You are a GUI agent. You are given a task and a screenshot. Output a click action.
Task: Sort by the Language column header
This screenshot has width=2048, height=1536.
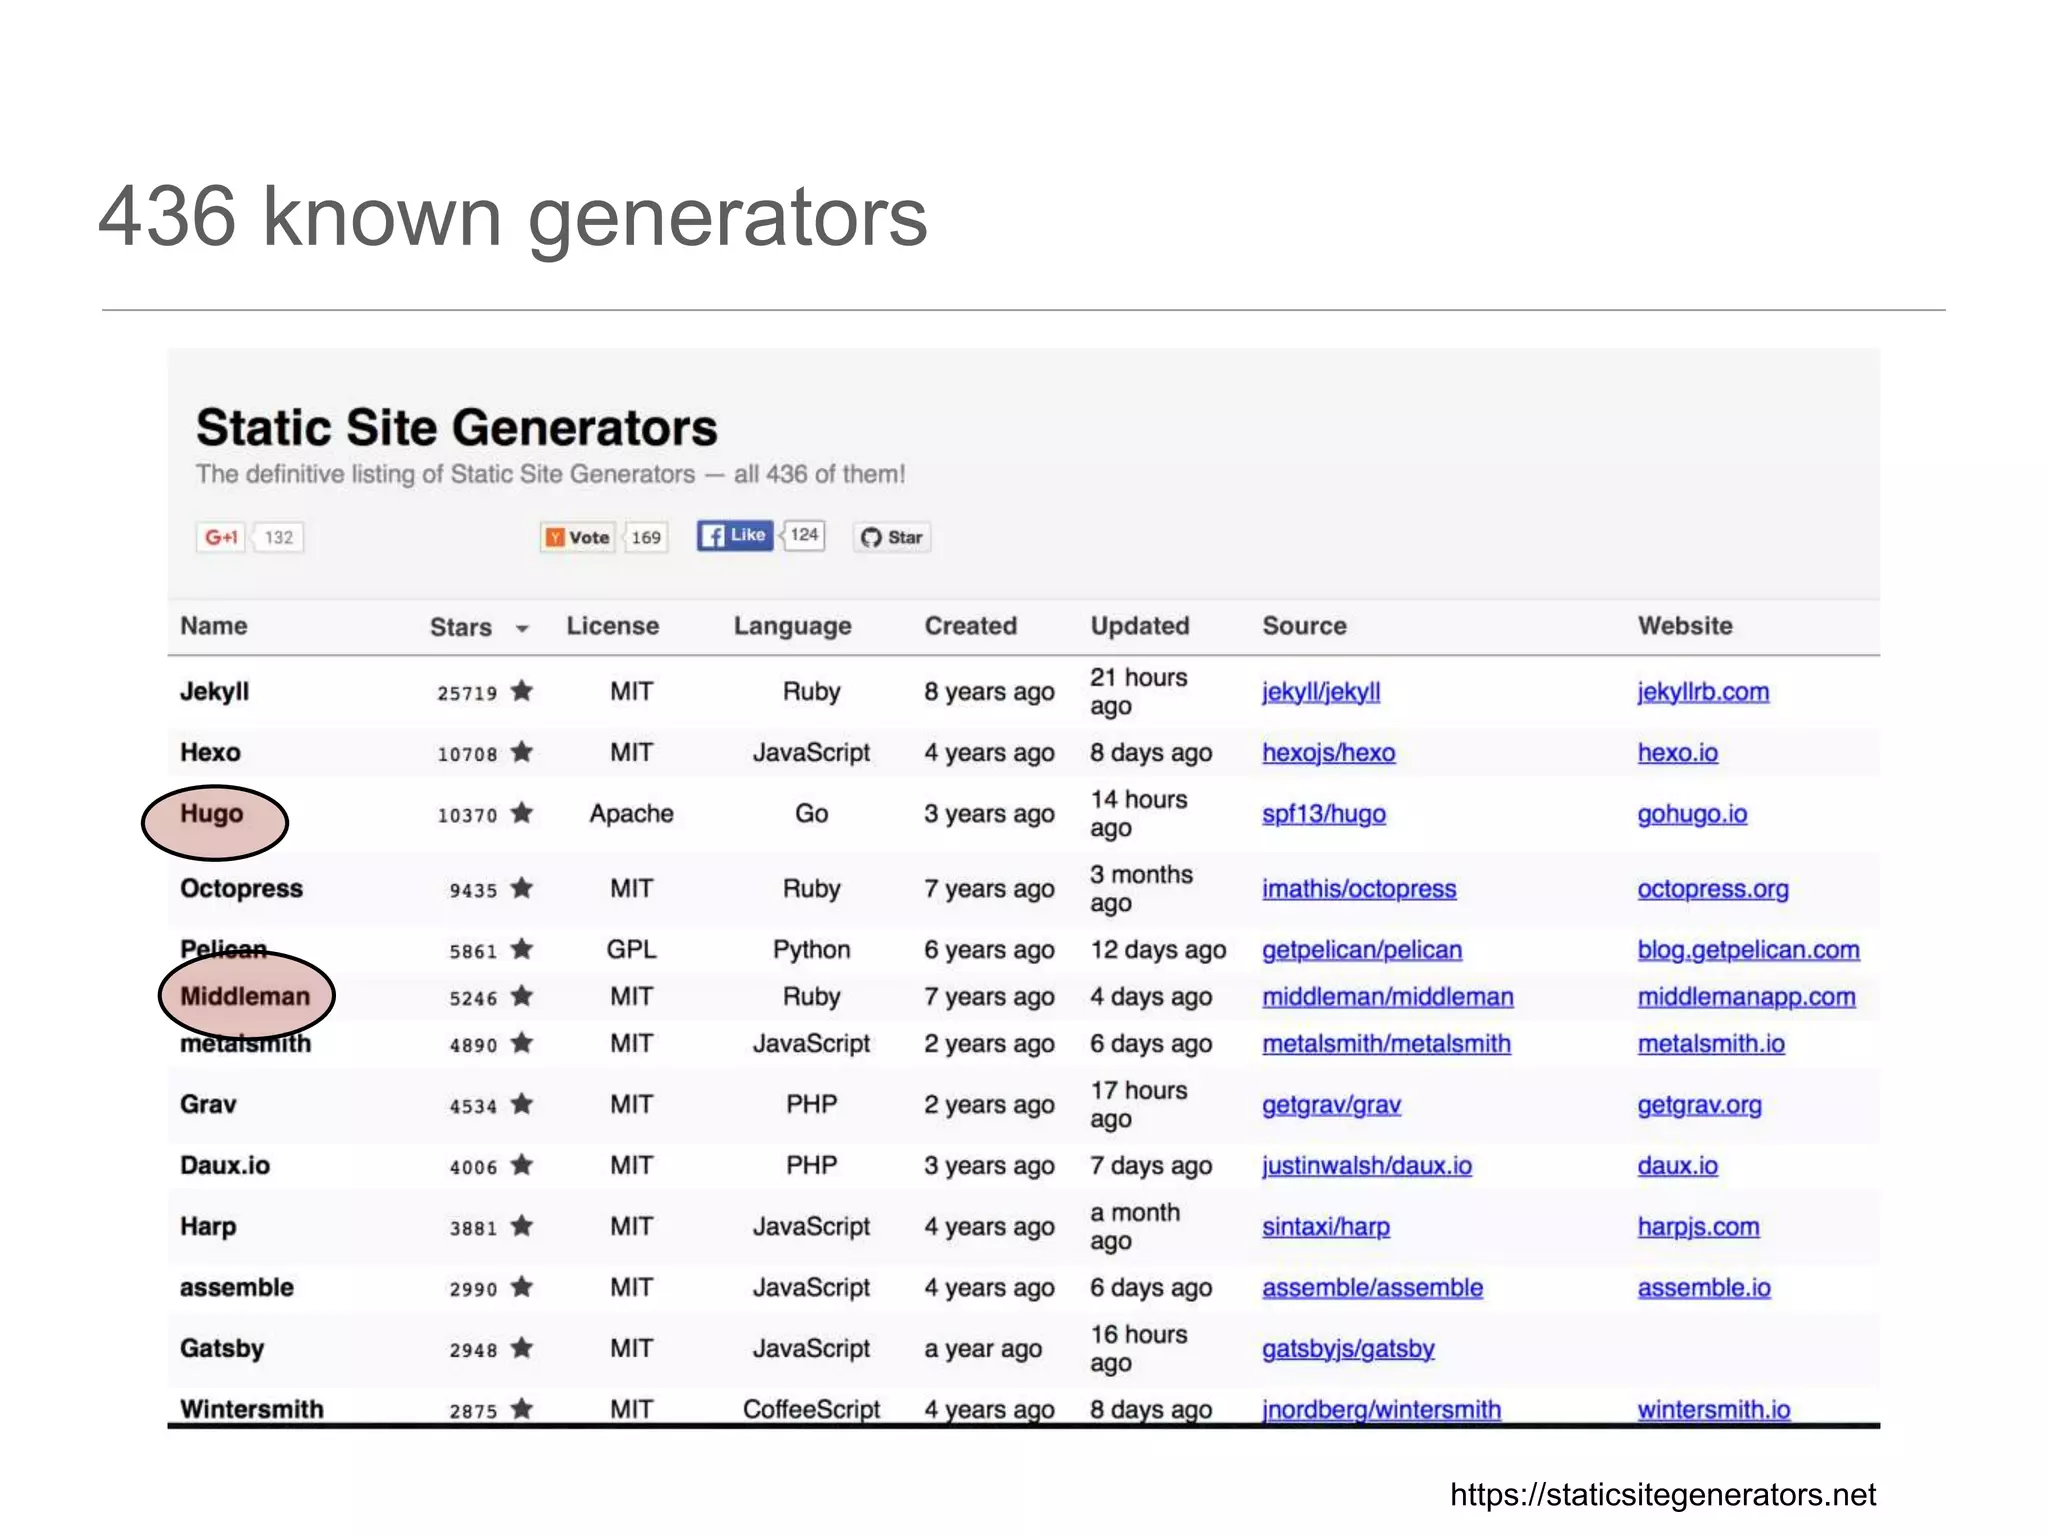[x=793, y=627]
